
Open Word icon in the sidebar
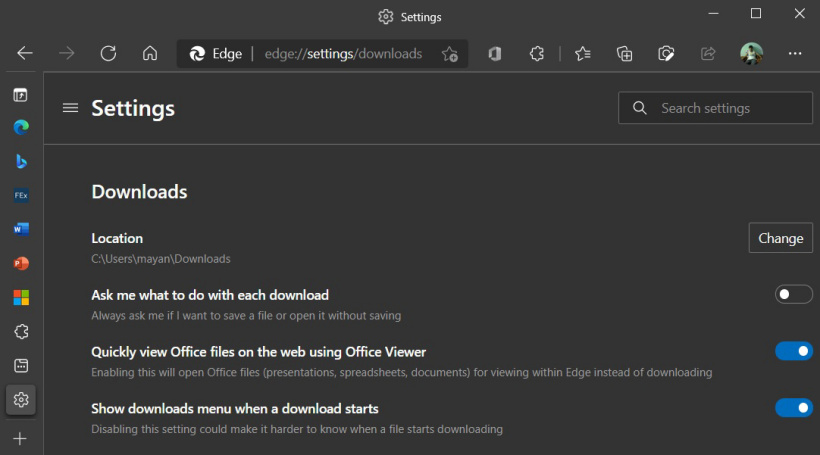click(x=21, y=229)
